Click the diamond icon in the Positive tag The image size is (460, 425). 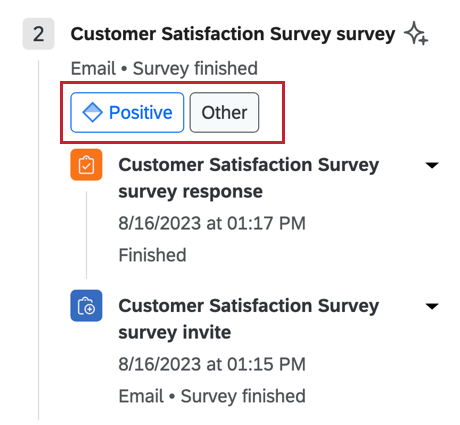tap(92, 112)
